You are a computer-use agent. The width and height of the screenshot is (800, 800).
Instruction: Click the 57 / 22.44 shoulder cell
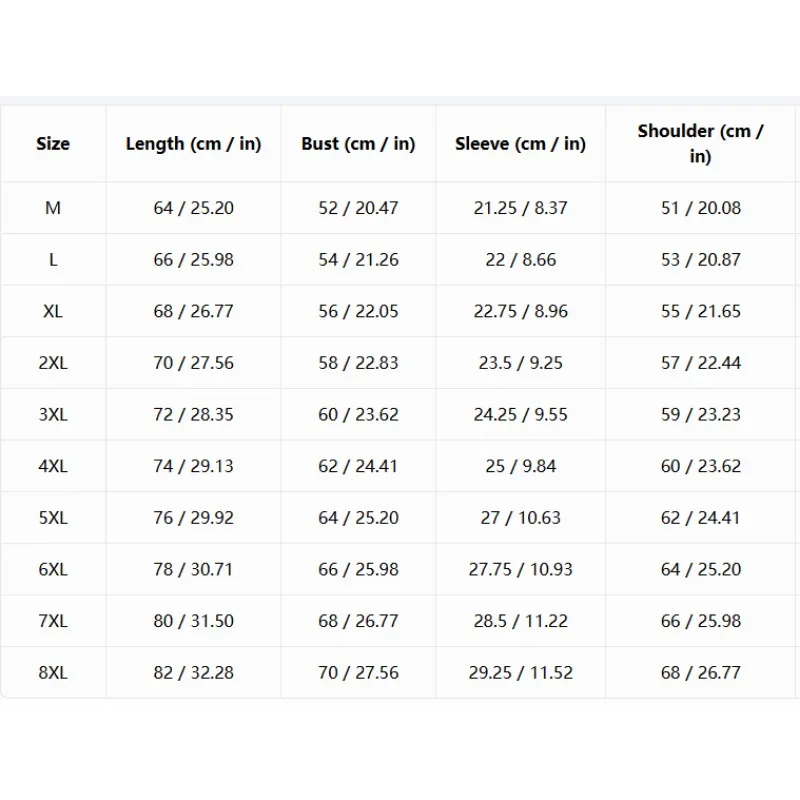(701, 363)
